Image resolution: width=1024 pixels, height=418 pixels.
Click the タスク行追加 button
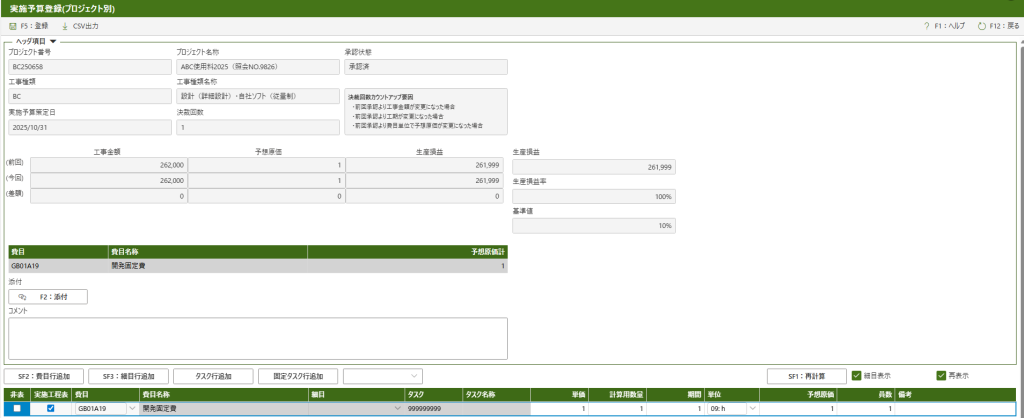[214, 376]
